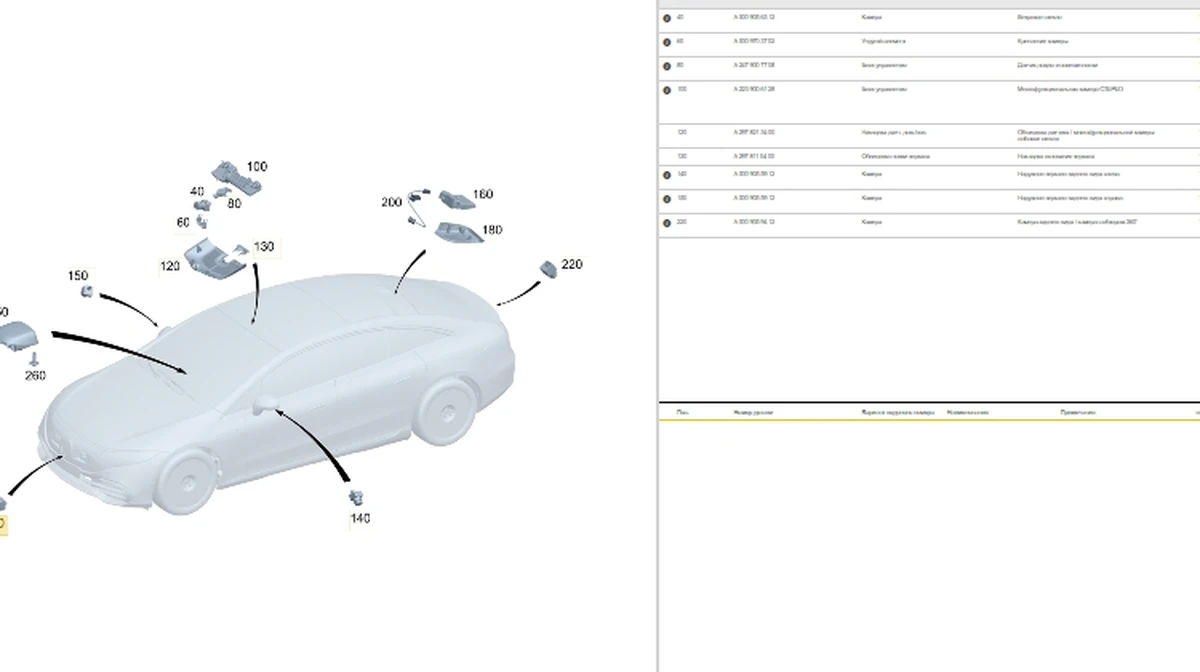Open the info icon beside position 220
1200x672 pixels.
(x=667, y=222)
